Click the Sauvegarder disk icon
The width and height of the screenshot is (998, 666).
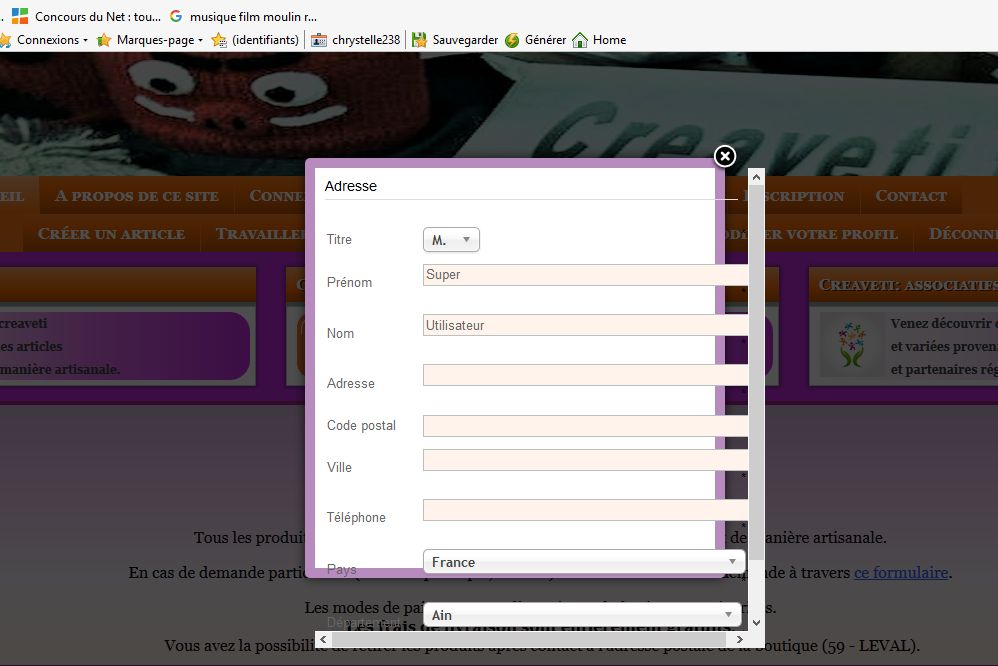pos(419,40)
